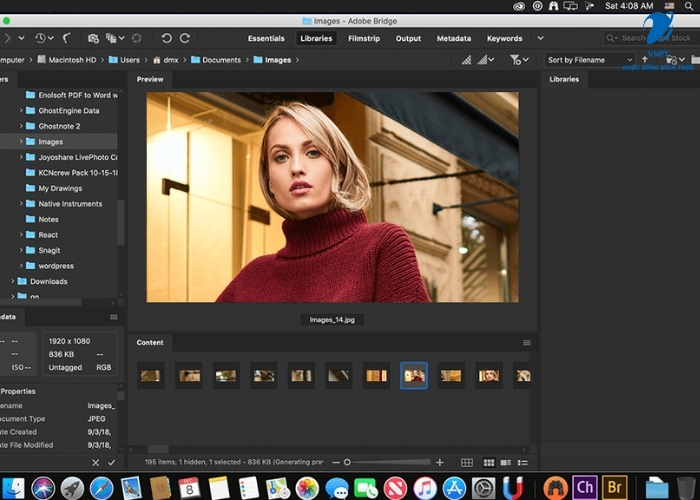Open Safari from the Dock
Image resolution: width=700 pixels, height=500 pixels.
101,488
